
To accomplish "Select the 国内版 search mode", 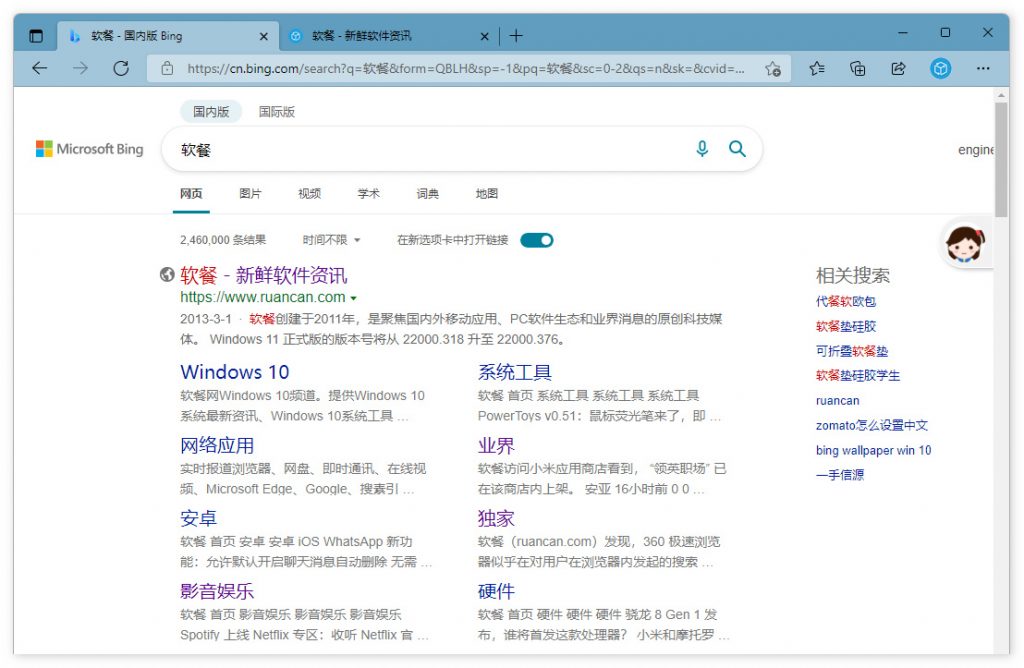I will (x=211, y=112).
